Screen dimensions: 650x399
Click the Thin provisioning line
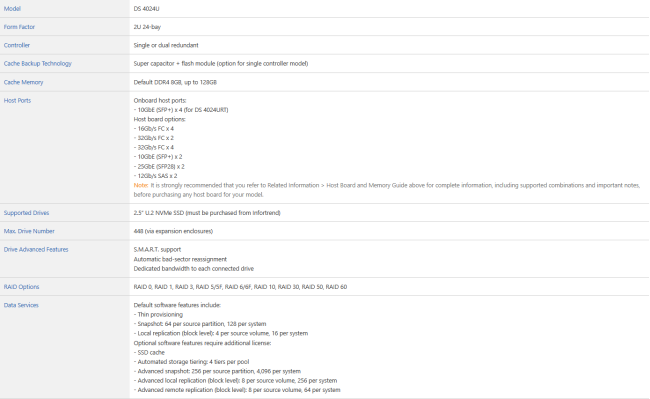158,314
